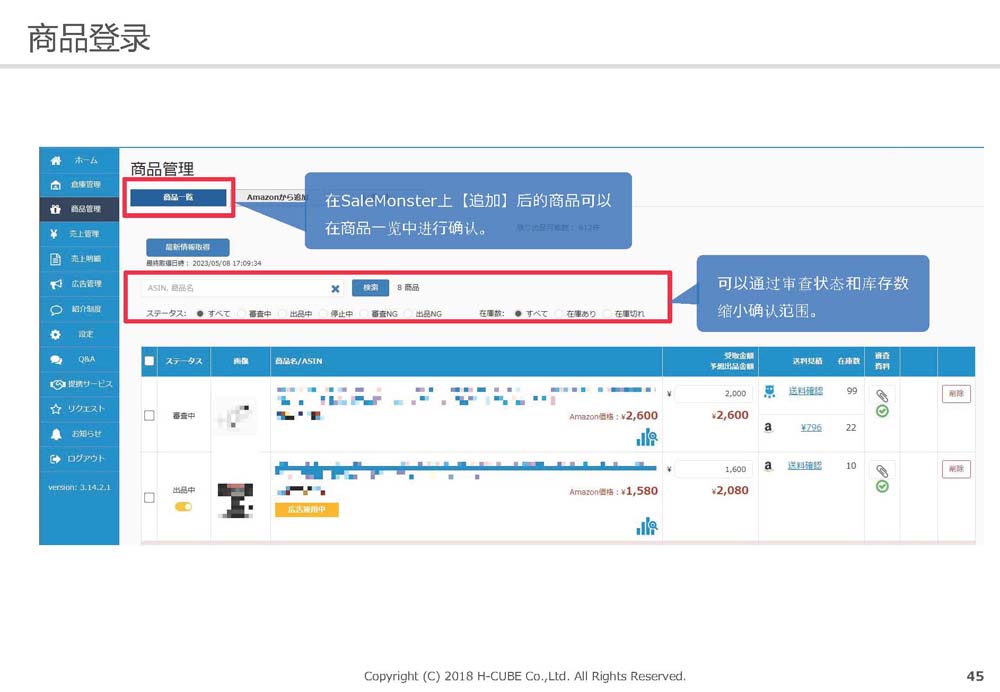The width and height of the screenshot is (1000, 692).
Task: Click green checkmark icon in 出品中 row
Action: (x=882, y=487)
